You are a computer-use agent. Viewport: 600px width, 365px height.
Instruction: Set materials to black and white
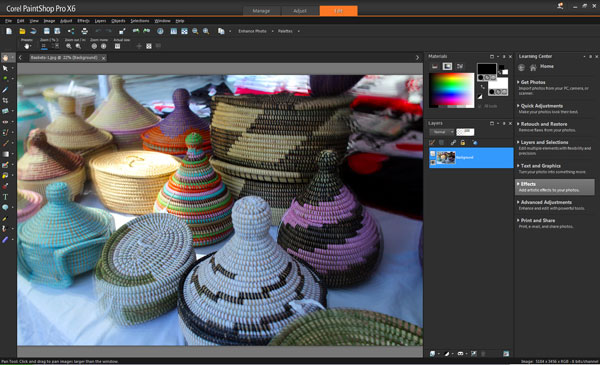[x=480, y=96]
